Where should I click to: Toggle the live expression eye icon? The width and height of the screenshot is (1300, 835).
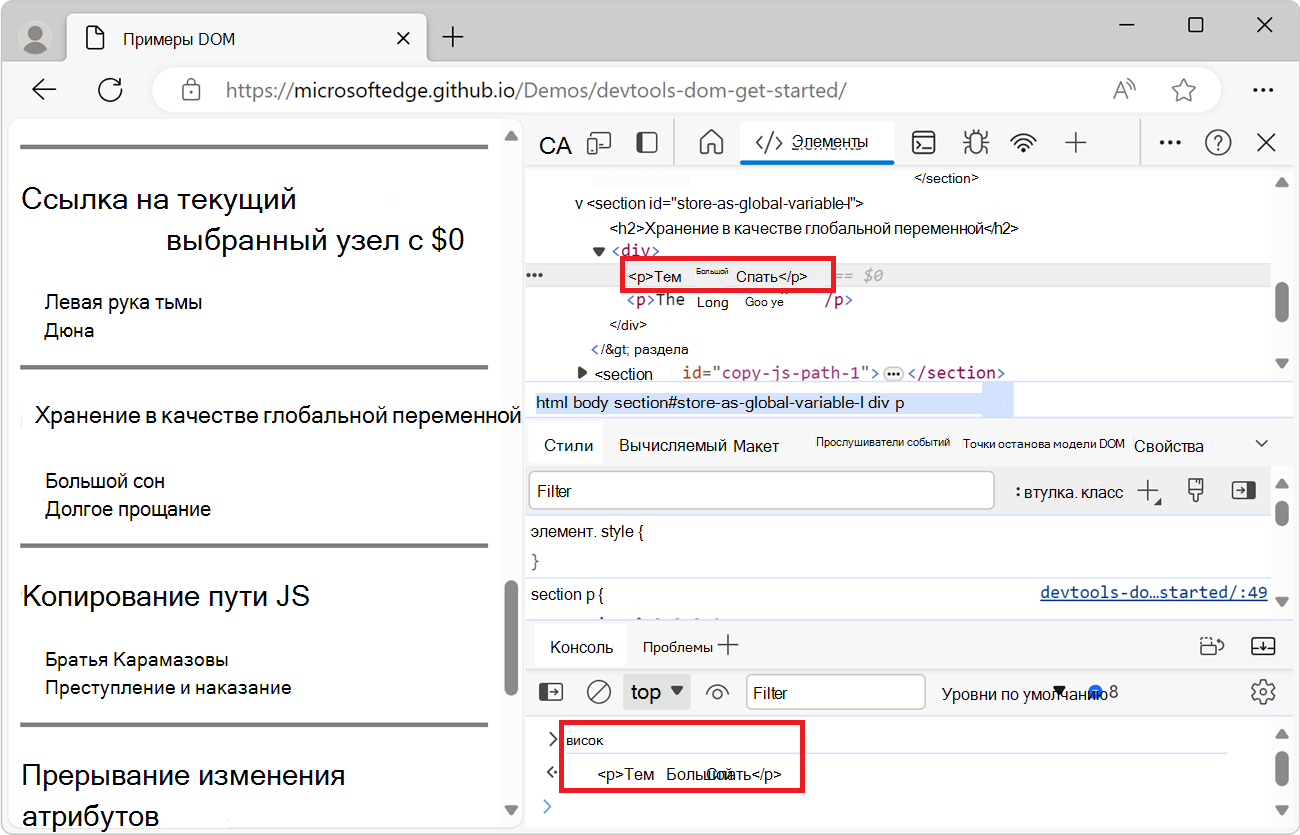click(717, 691)
